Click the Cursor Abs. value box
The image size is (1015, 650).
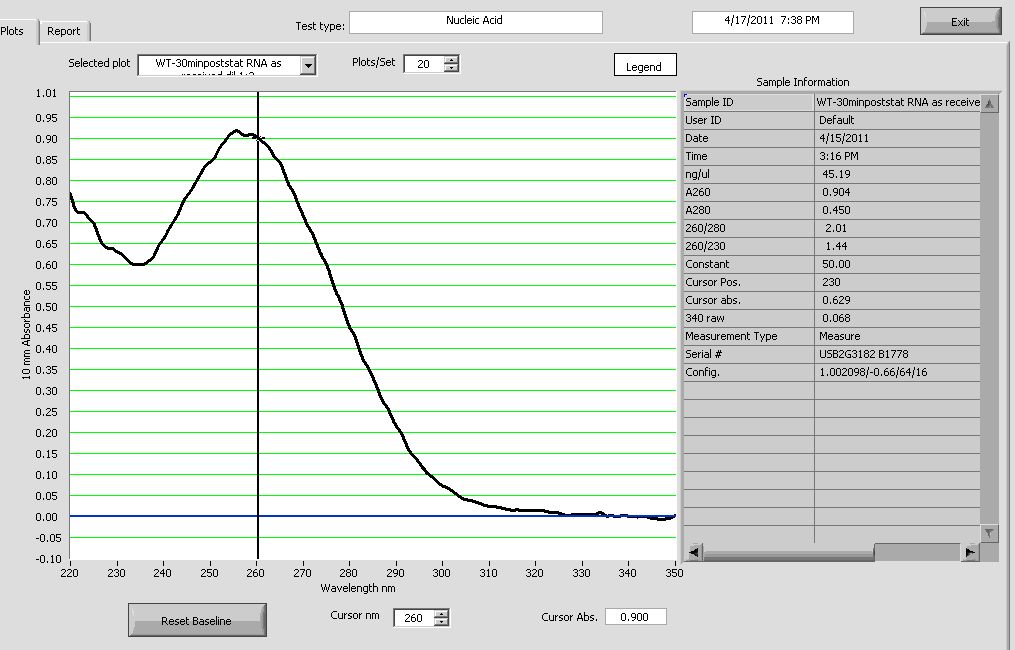point(635,617)
